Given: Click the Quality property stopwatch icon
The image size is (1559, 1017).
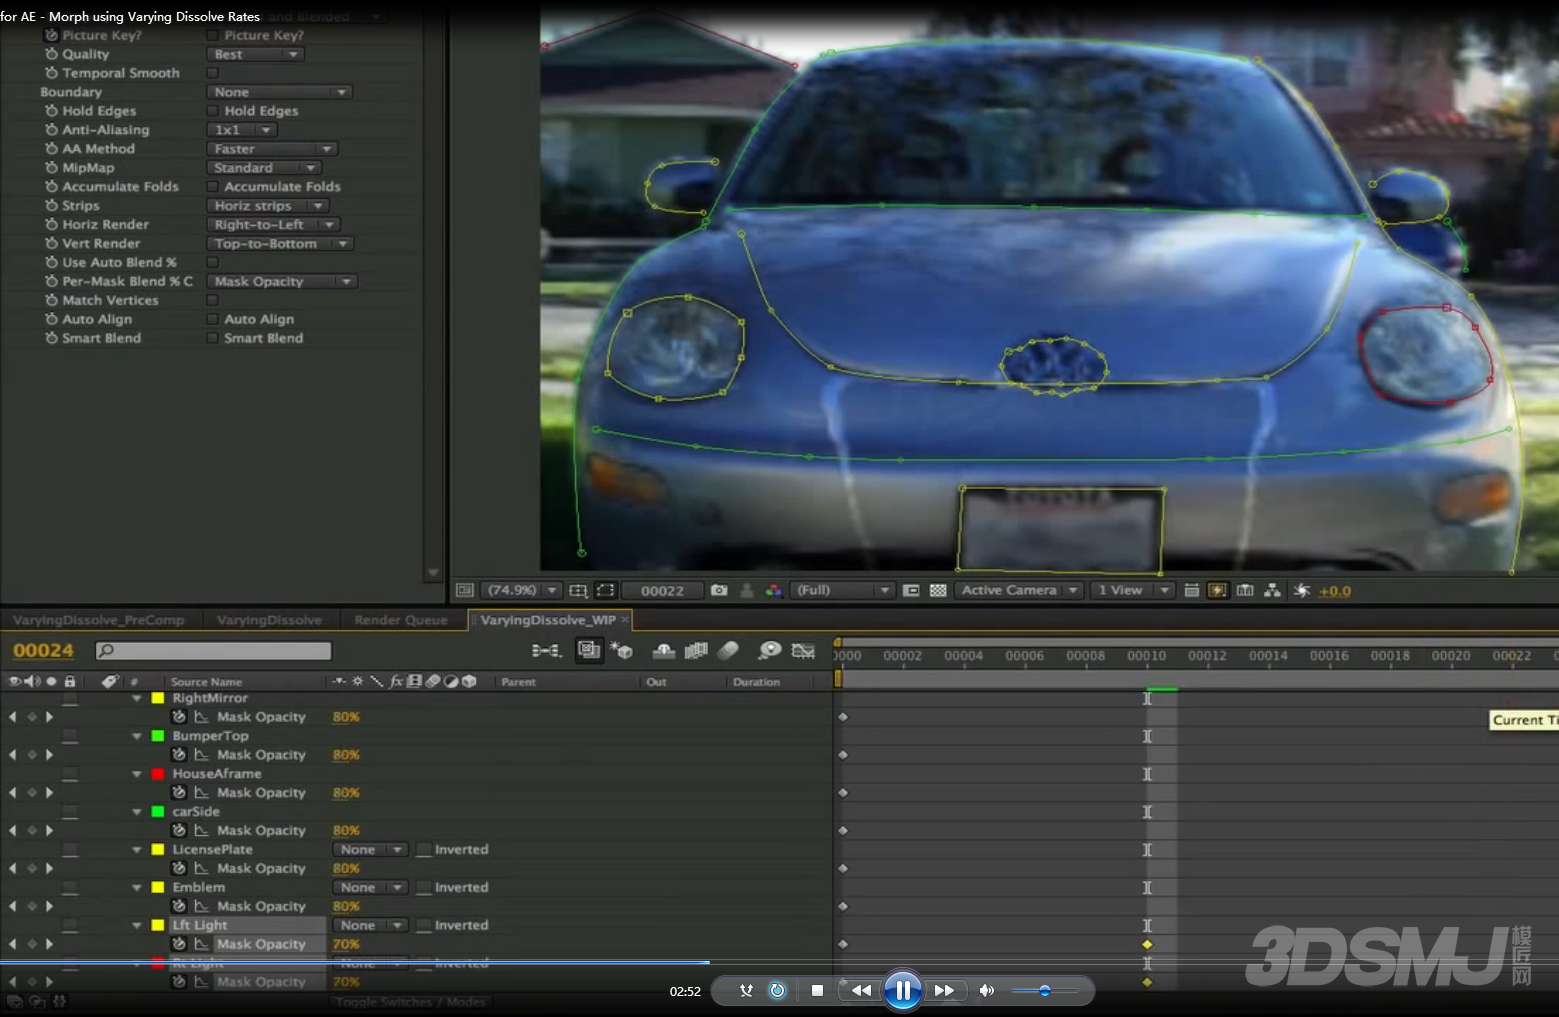Looking at the screenshot, I should pos(51,54).
